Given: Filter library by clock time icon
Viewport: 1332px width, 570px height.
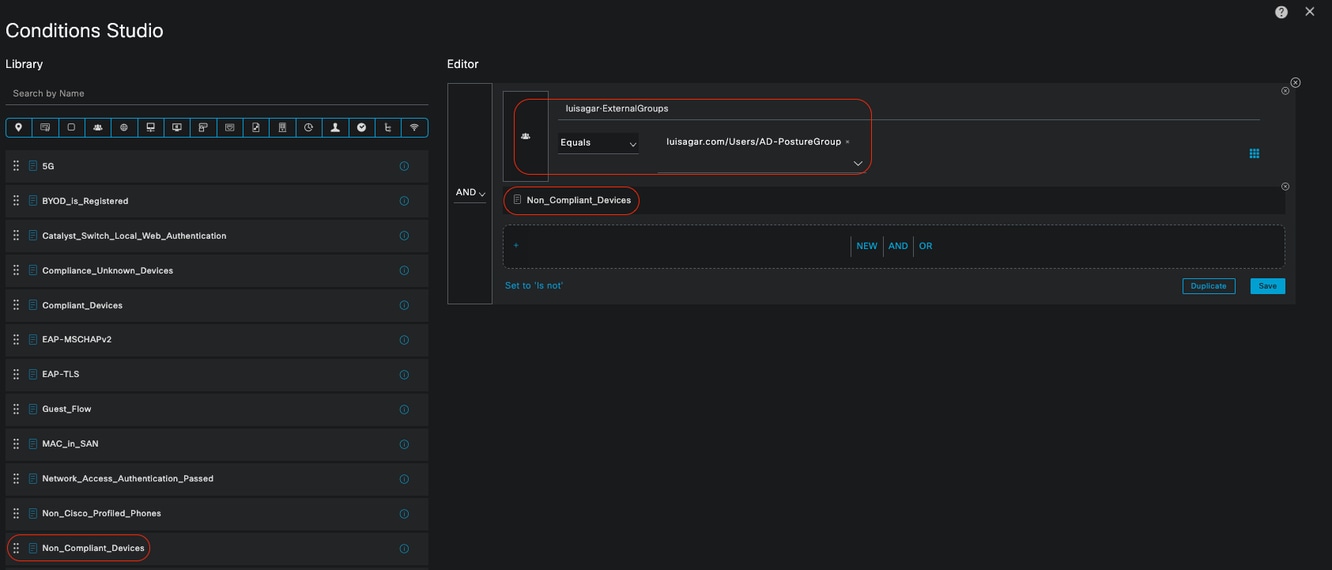Looking at the screenshot, I should [308, 128].
